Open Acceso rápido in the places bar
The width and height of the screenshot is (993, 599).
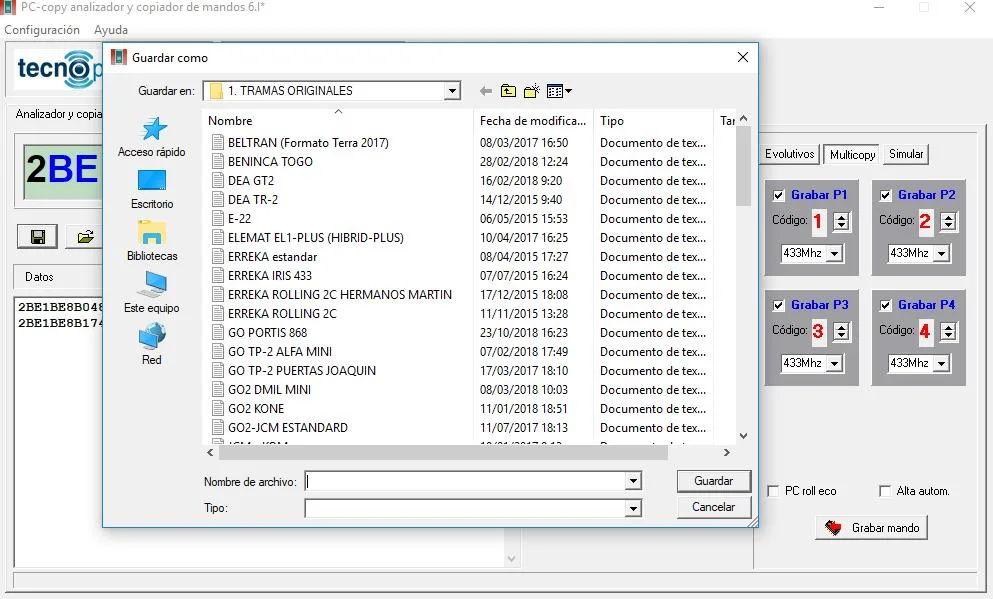tap(152, 137)
